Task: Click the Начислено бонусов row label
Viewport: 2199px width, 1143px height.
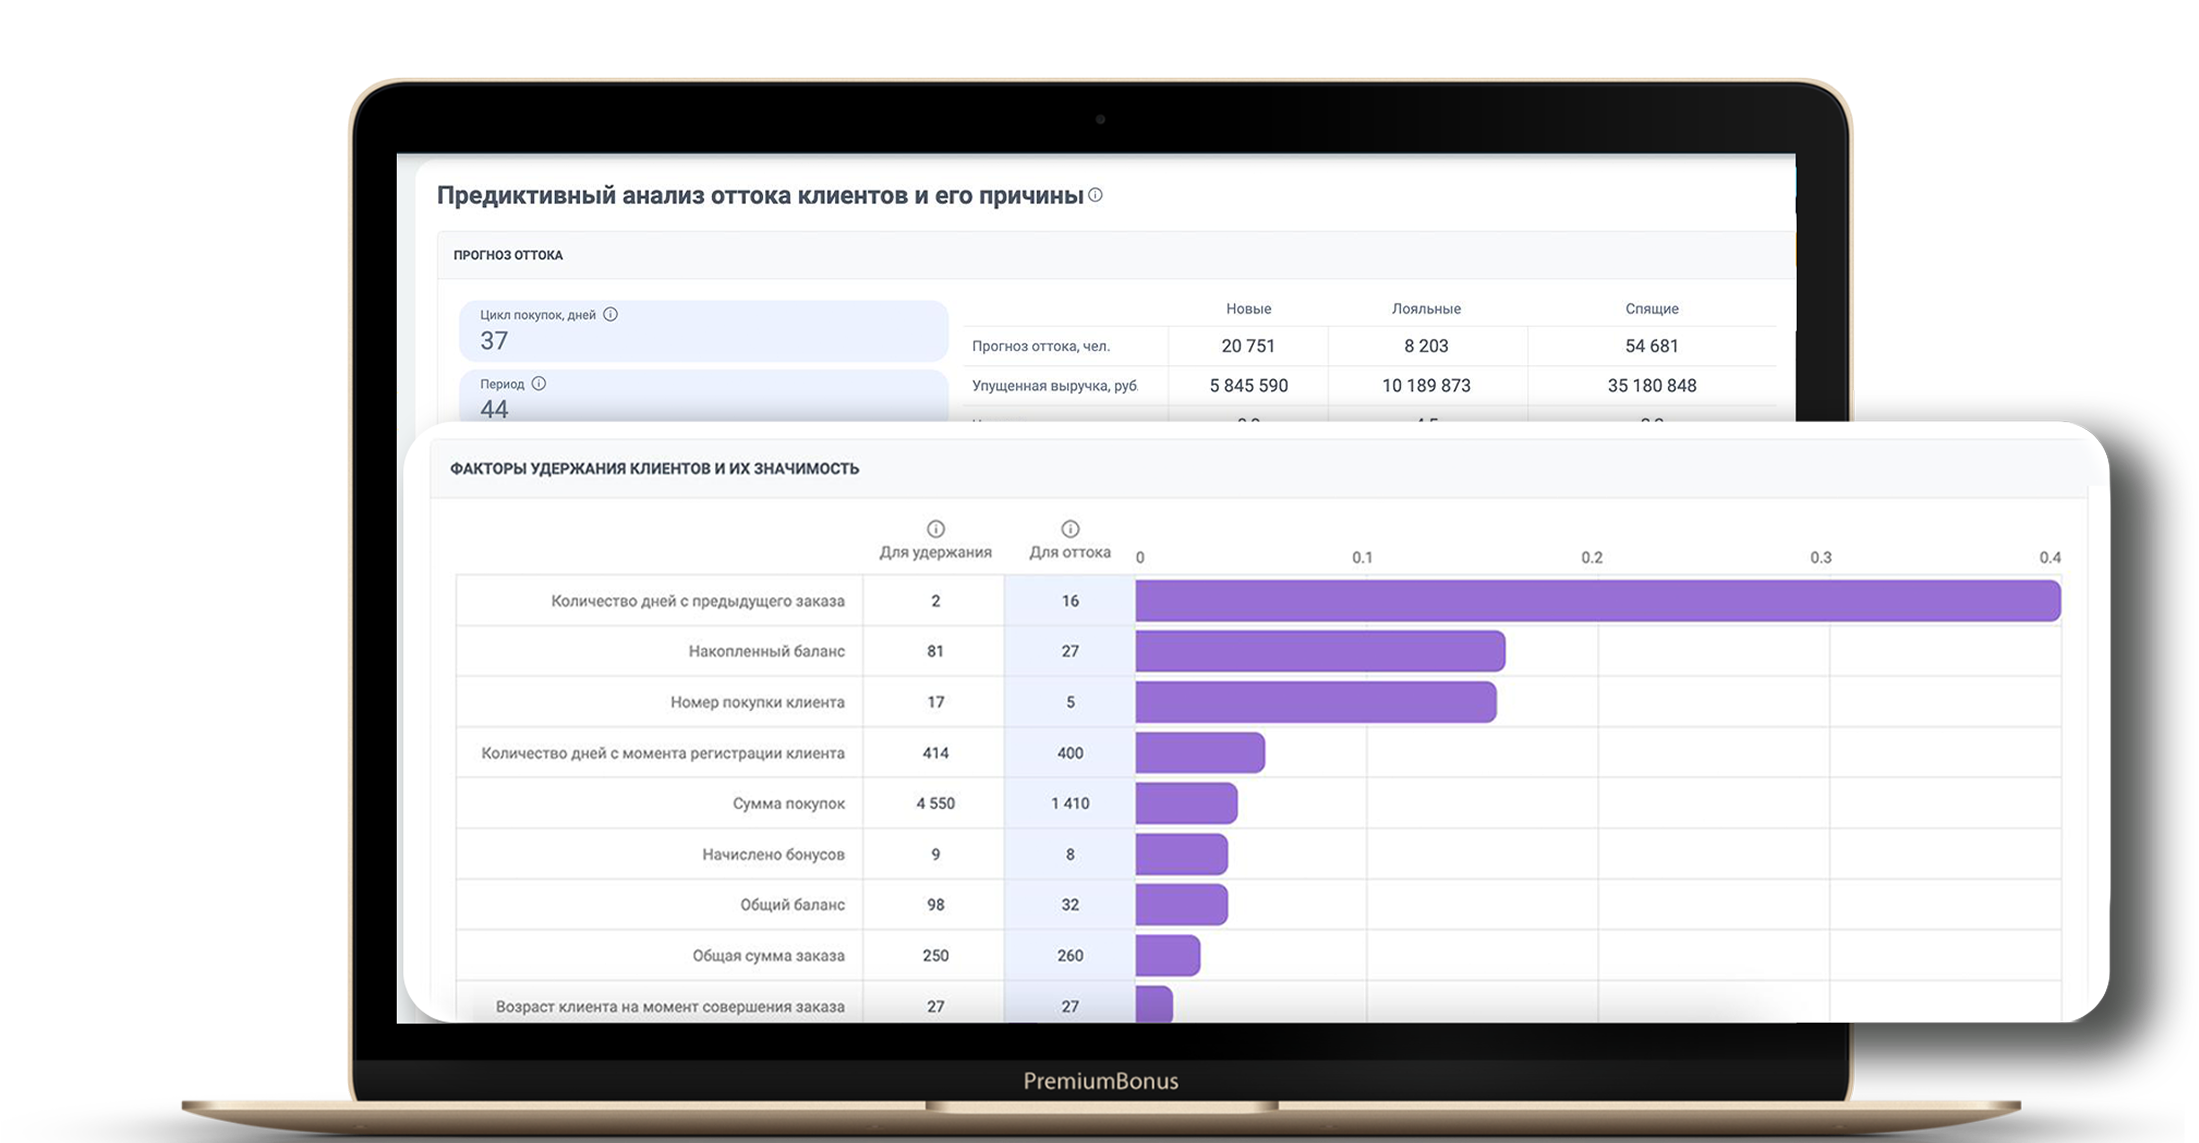Action: [x=773, y=854]
